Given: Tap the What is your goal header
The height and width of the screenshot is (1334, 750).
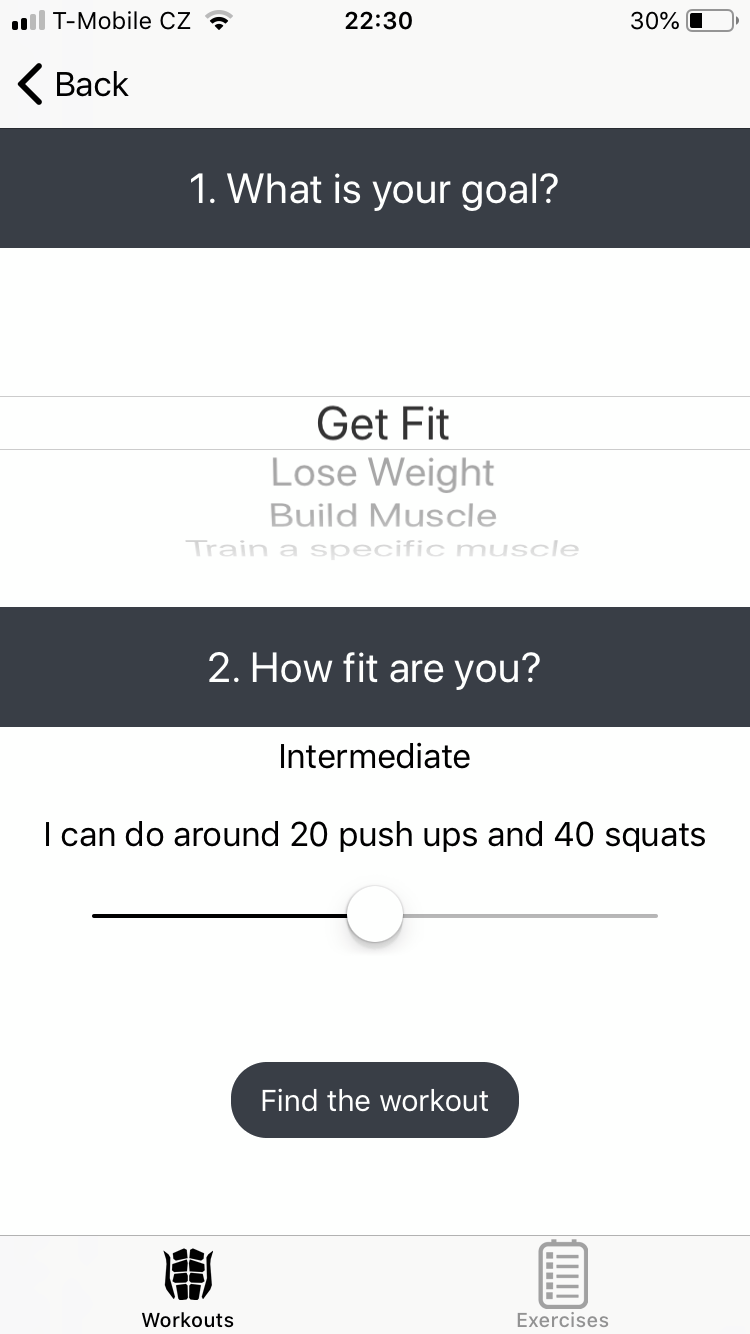Looking at the screenshot, I should [x=374, y=188].
